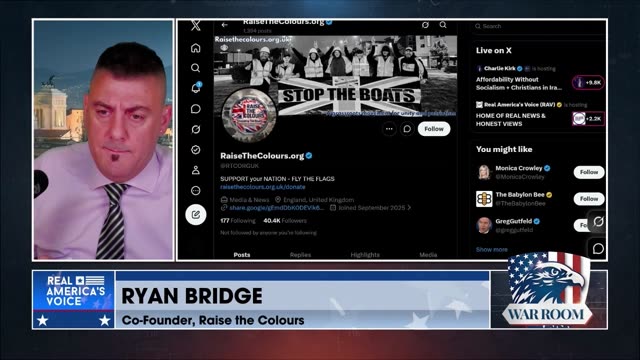Click Media & News category label
Screen dimensions: 640x360
[249, 200]
